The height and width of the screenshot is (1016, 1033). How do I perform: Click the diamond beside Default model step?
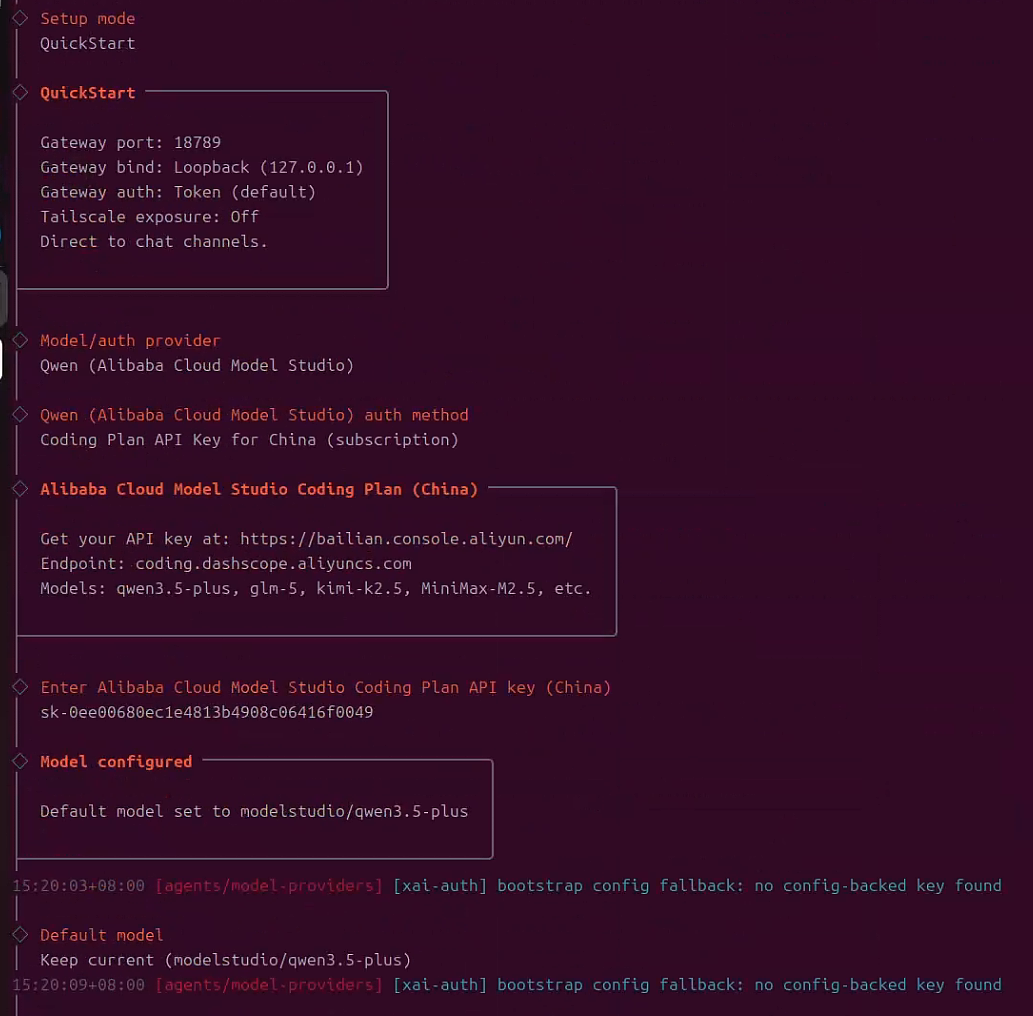click(19, 935)
